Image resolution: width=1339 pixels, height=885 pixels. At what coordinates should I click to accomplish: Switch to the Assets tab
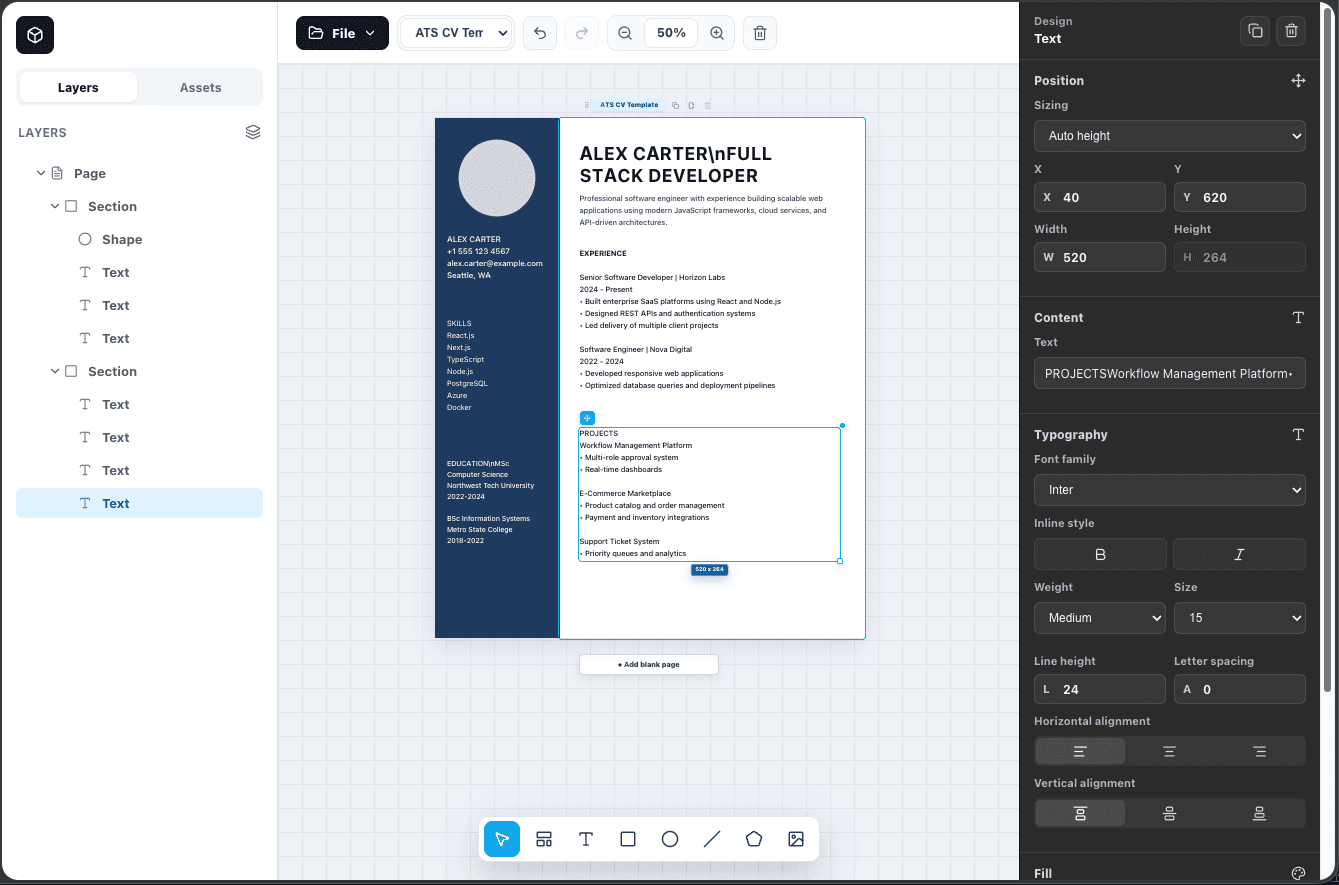200,87
